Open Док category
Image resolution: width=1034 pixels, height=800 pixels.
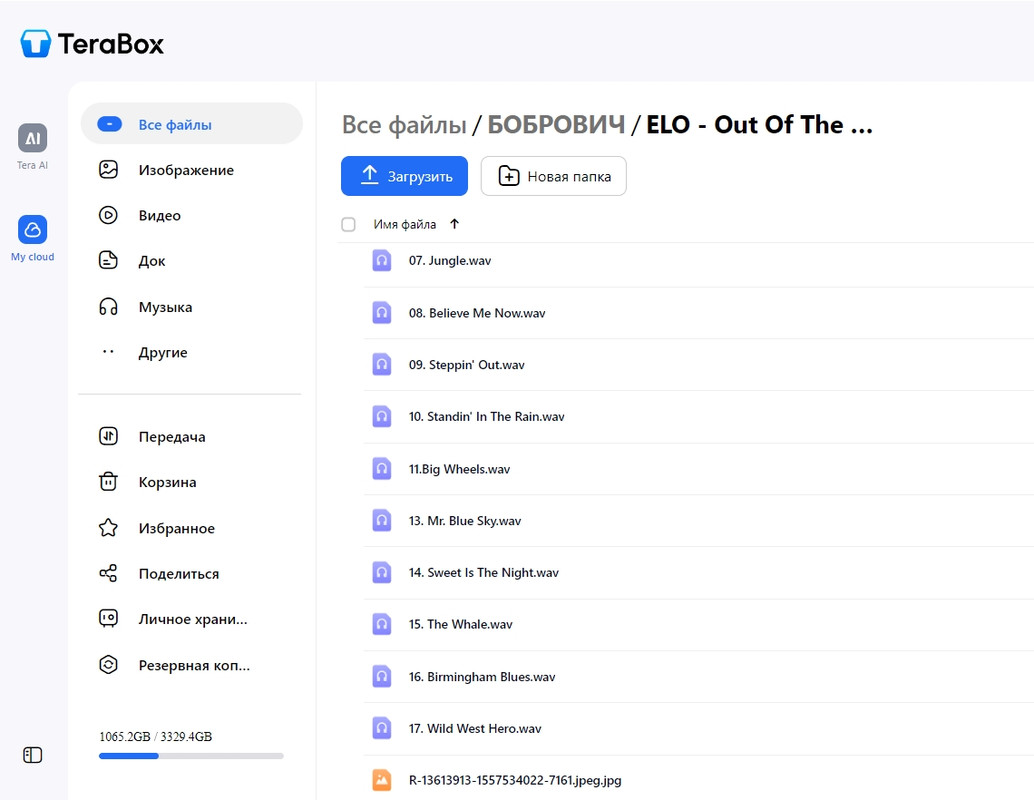tap(152, 261)
